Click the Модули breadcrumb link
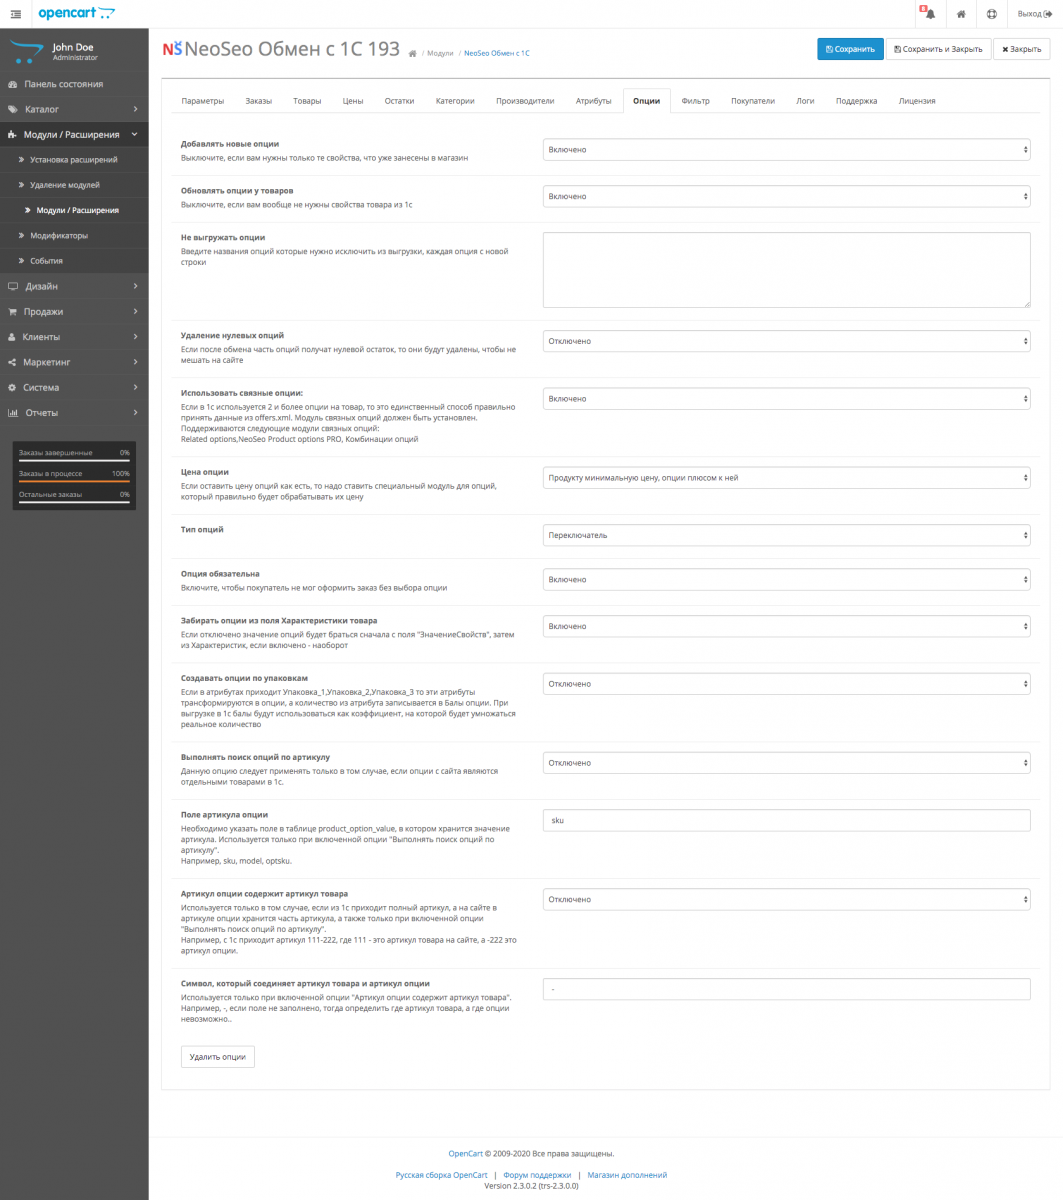 (x=440, y=52)
